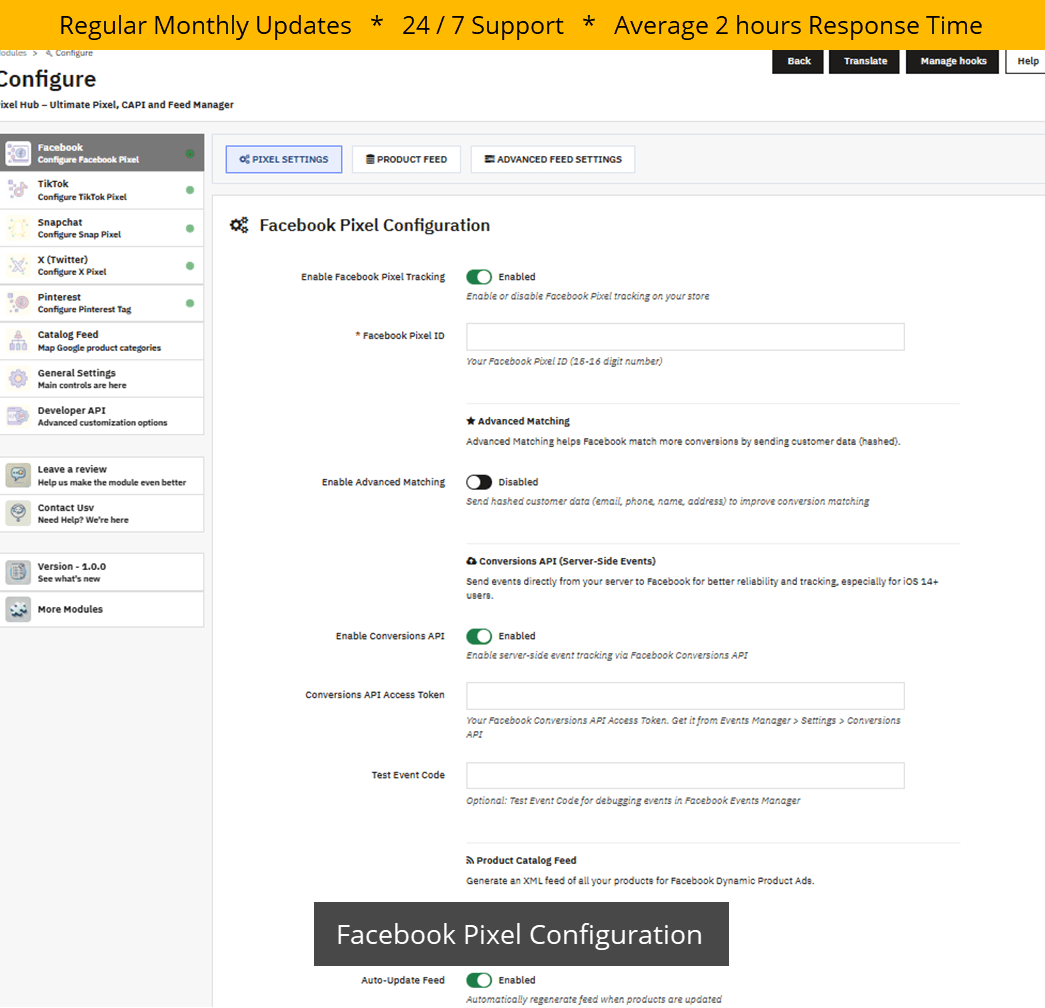Viewport: 1045px width, 1008px height.
Task: Click the Pinterest green status dot
Action: tap(190, 303)
